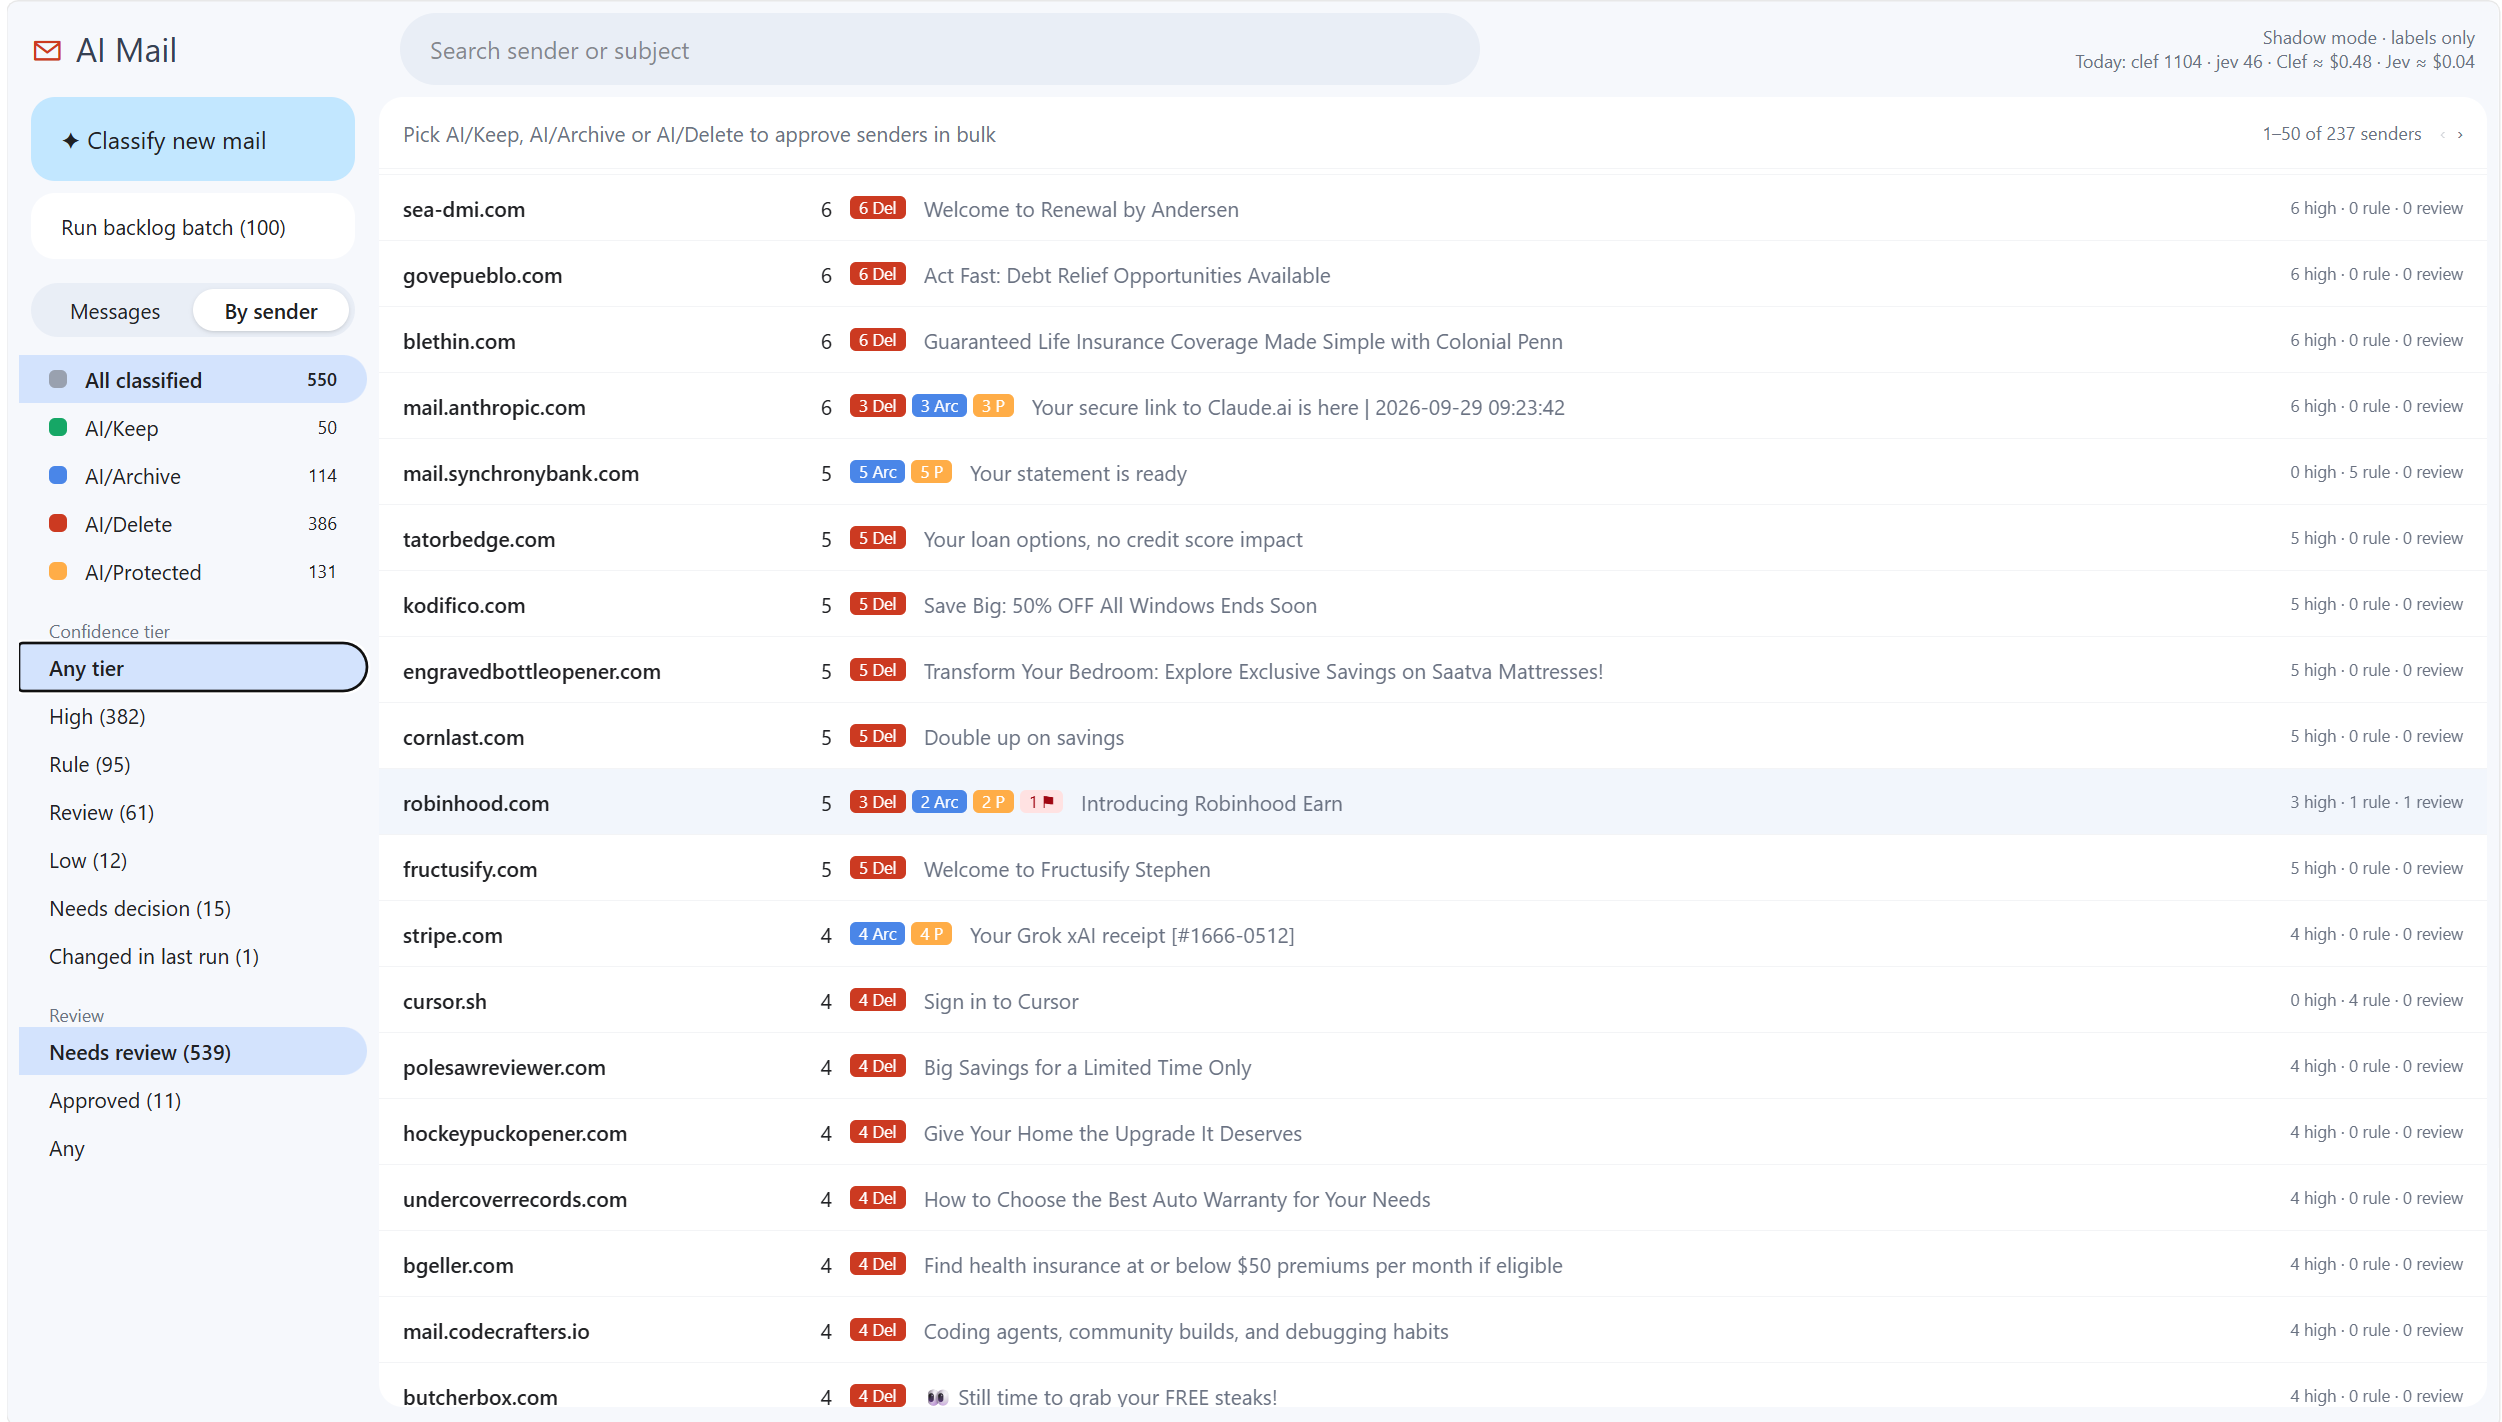This screenshot has width=2502, height=1422.
Task: Go to next page of senders arrow
Action: 2460,135
